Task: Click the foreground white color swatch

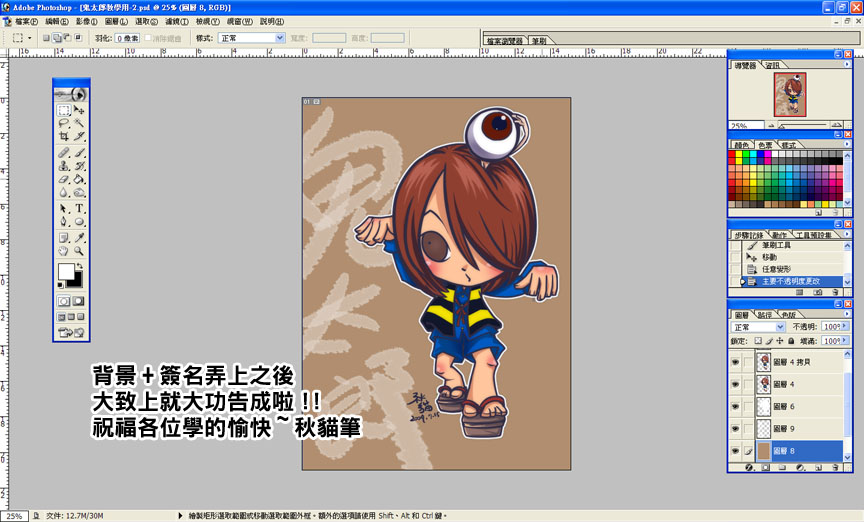Action: (66, 271)
